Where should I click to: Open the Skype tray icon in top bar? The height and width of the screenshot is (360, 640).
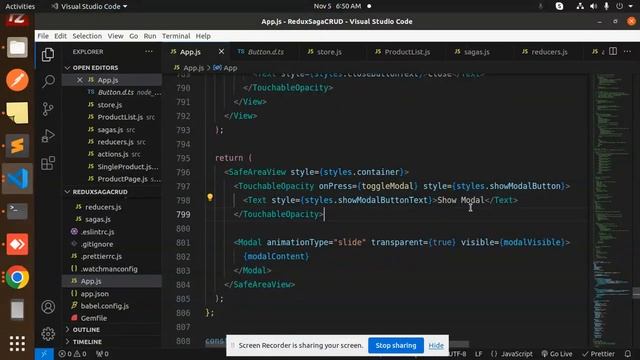[x=560, y=6]
